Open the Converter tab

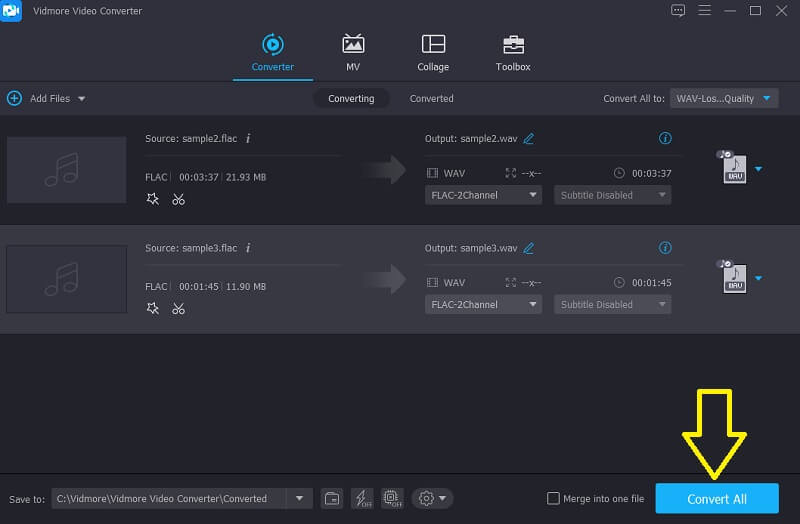[x=272, y=53]
